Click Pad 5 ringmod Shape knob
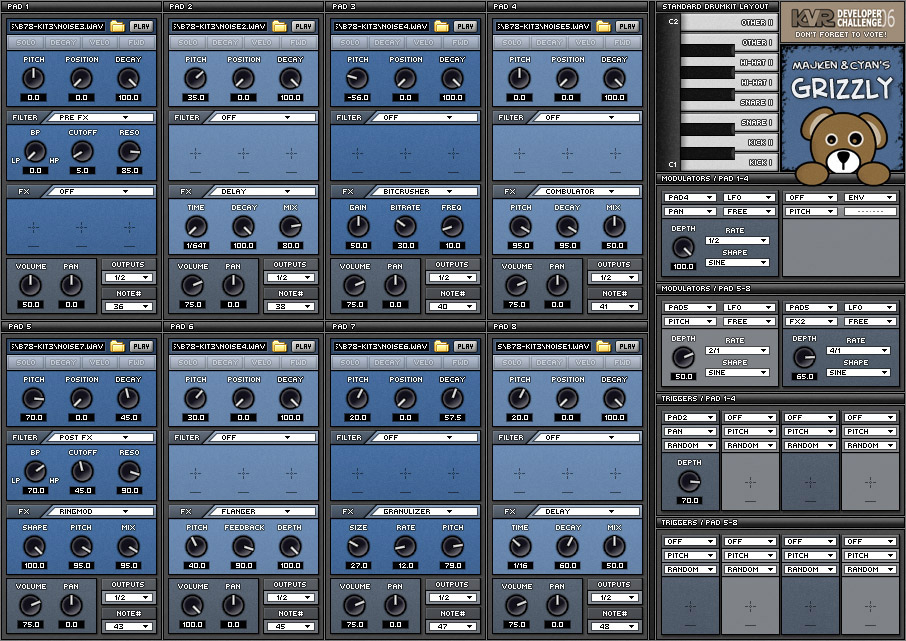Image resolution: width=906 pixels, height=641 pixels. click(34, 547)
